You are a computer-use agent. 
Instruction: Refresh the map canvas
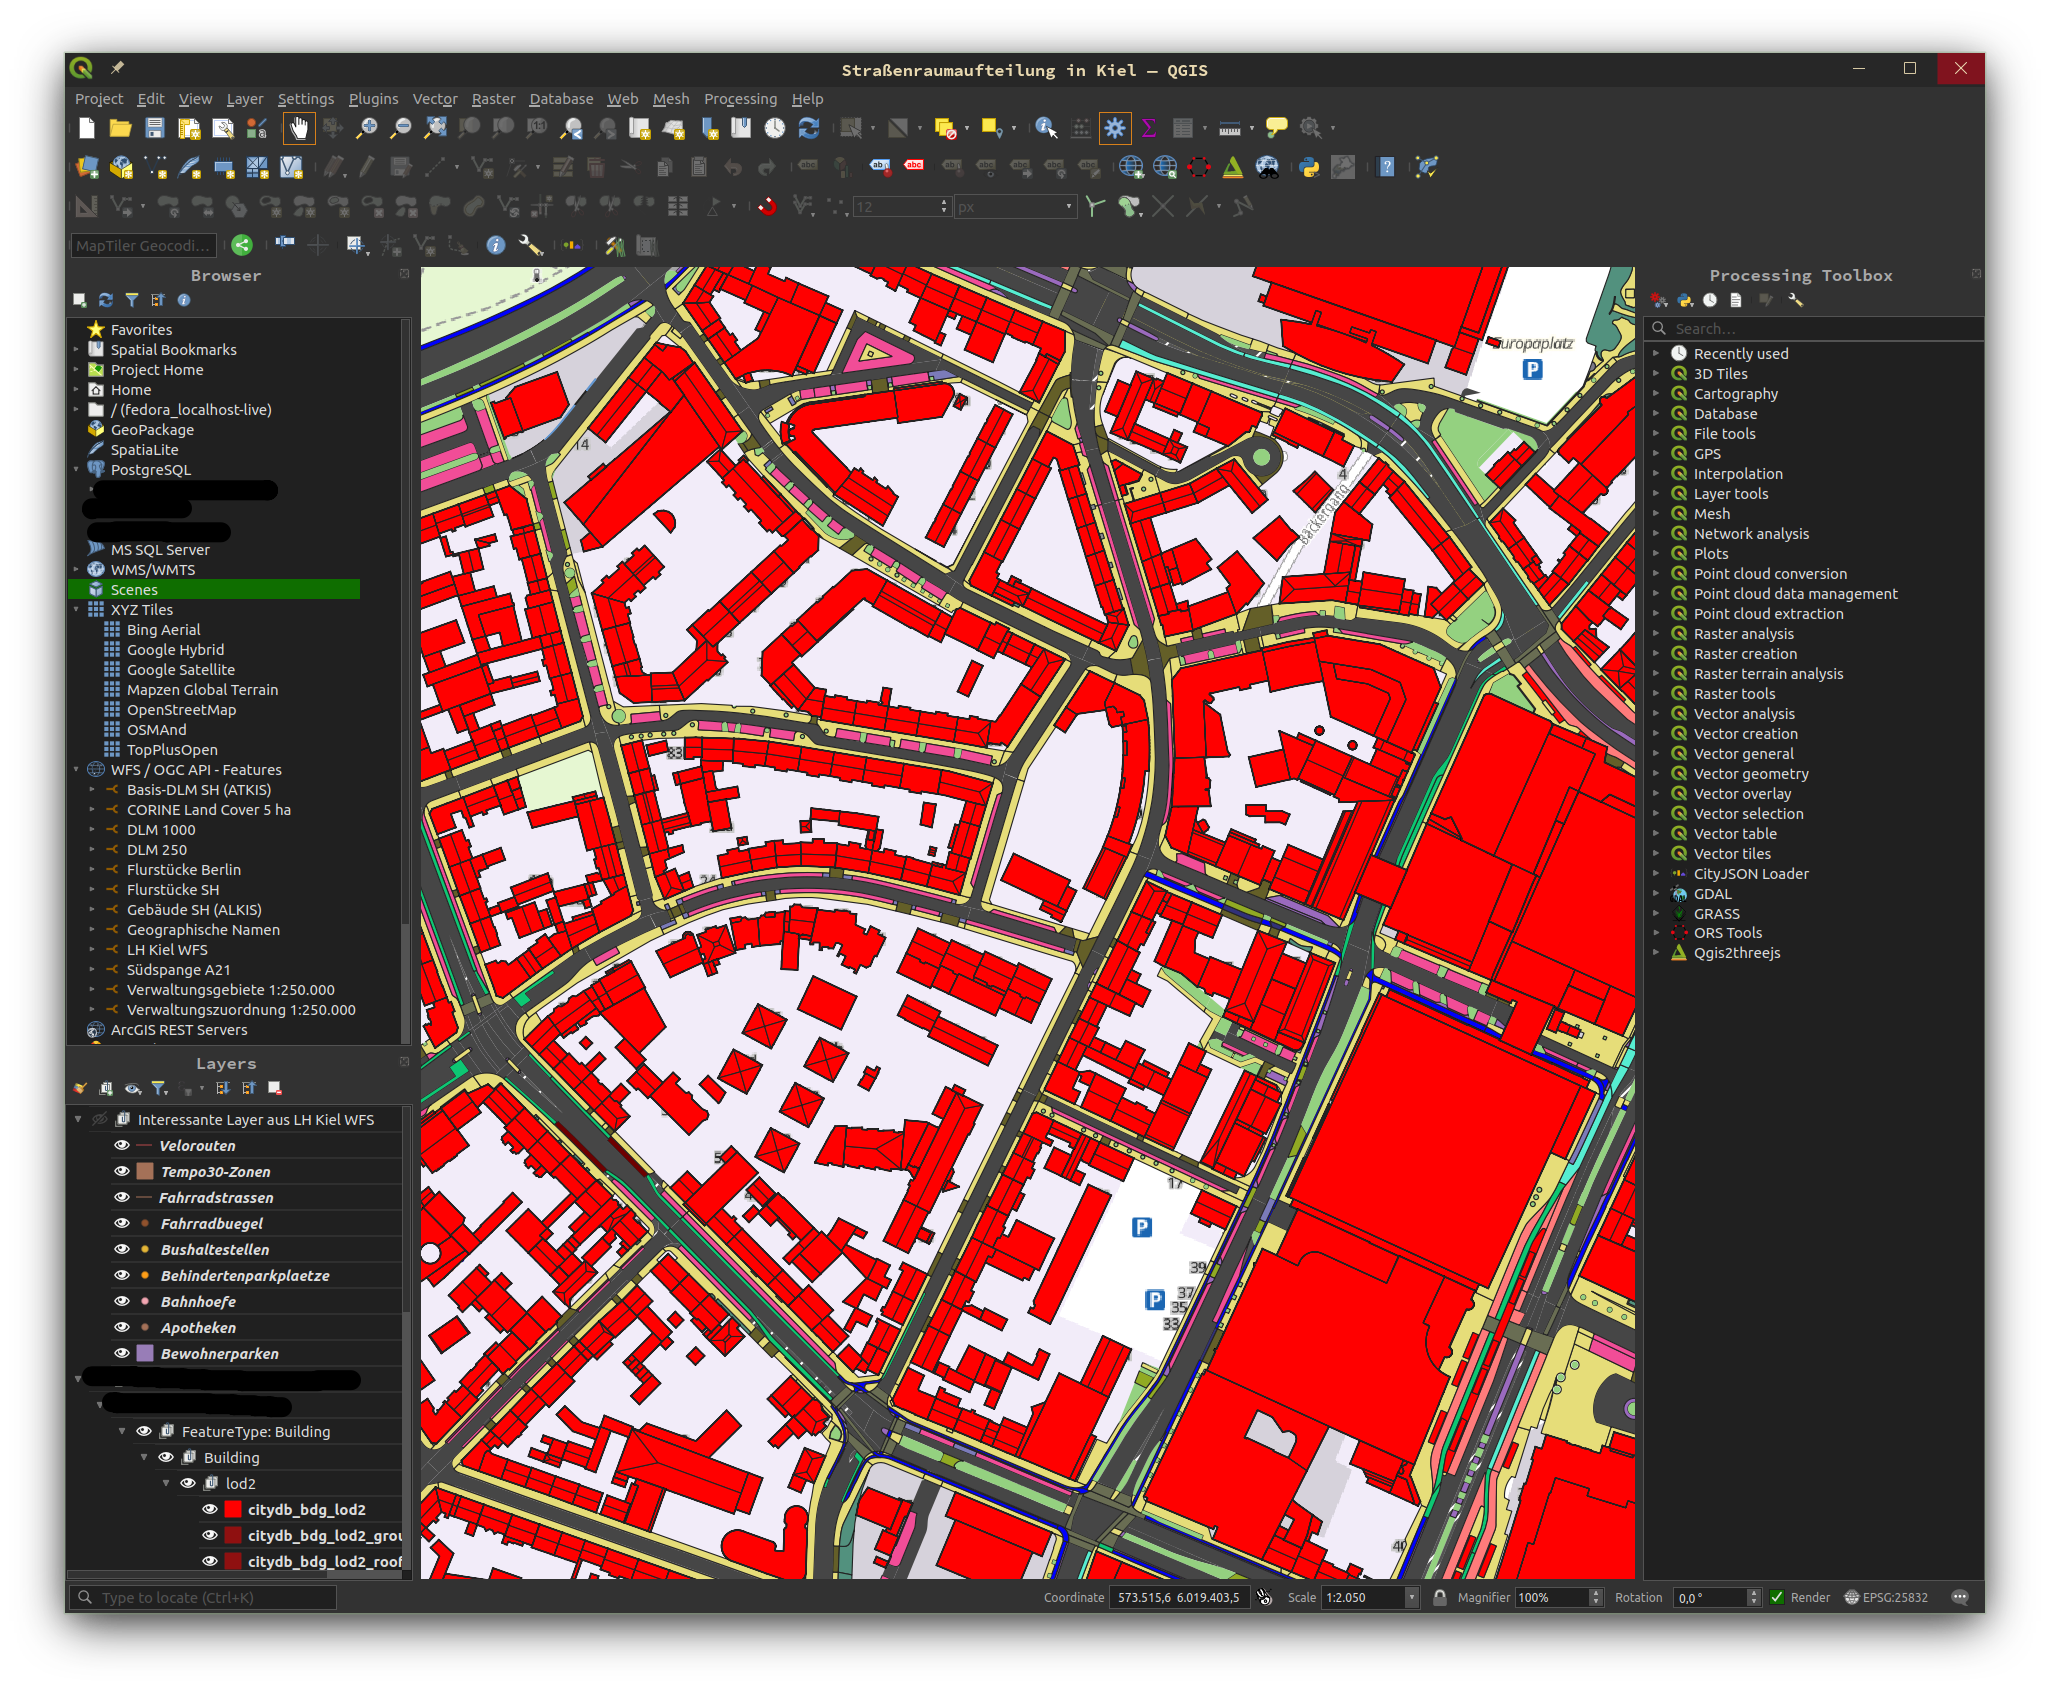pos(808,128)
